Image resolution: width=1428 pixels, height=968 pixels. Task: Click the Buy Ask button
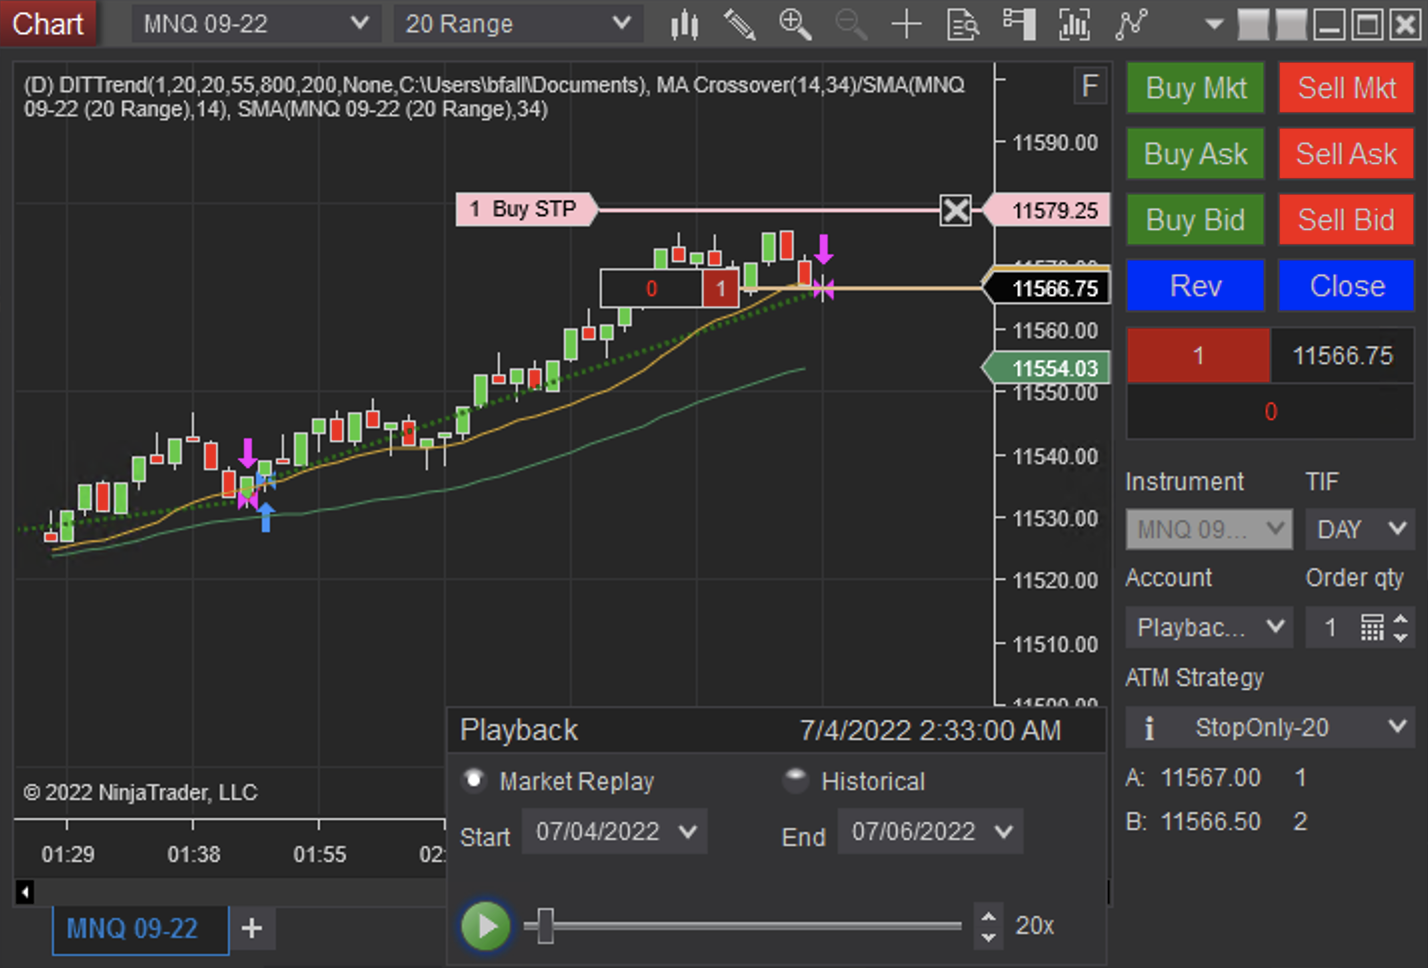pyautogui.click(x=1196, y=154)
